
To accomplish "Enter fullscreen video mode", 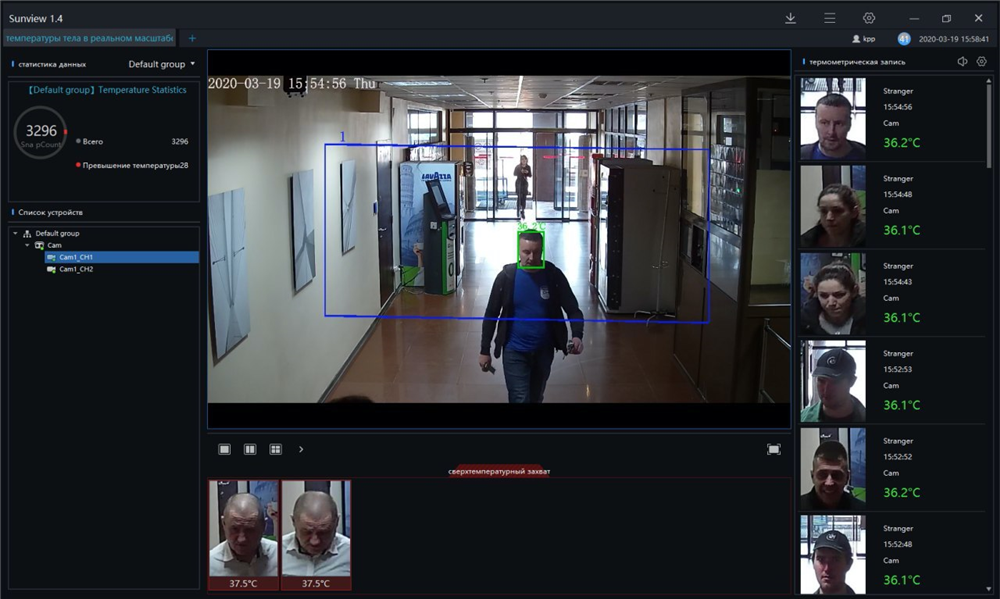I will pos(774,449).
